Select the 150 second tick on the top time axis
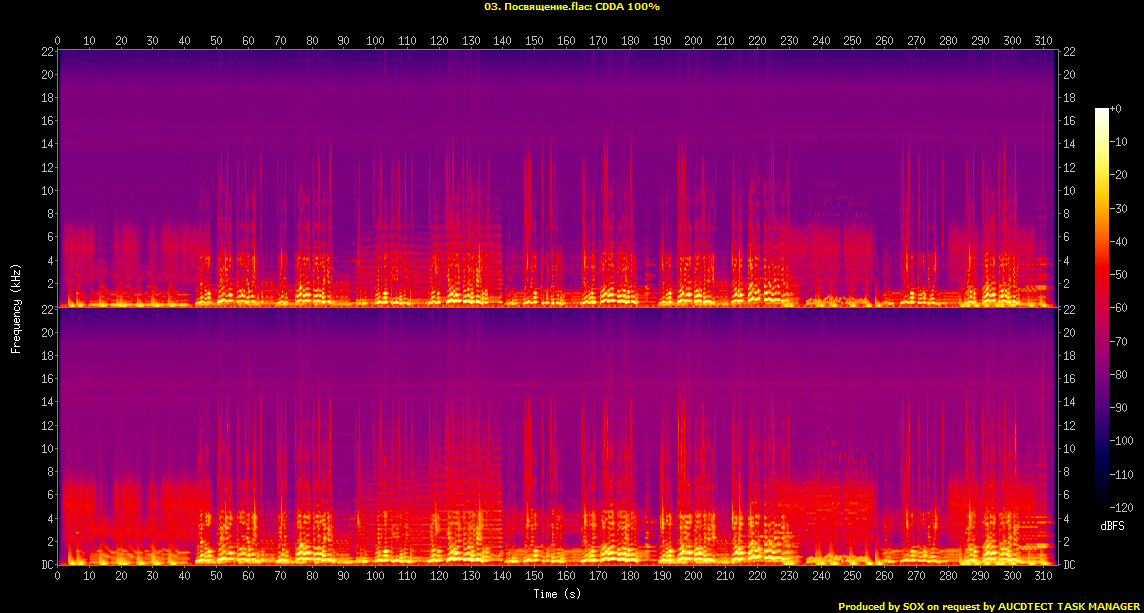 coord(534,41)
